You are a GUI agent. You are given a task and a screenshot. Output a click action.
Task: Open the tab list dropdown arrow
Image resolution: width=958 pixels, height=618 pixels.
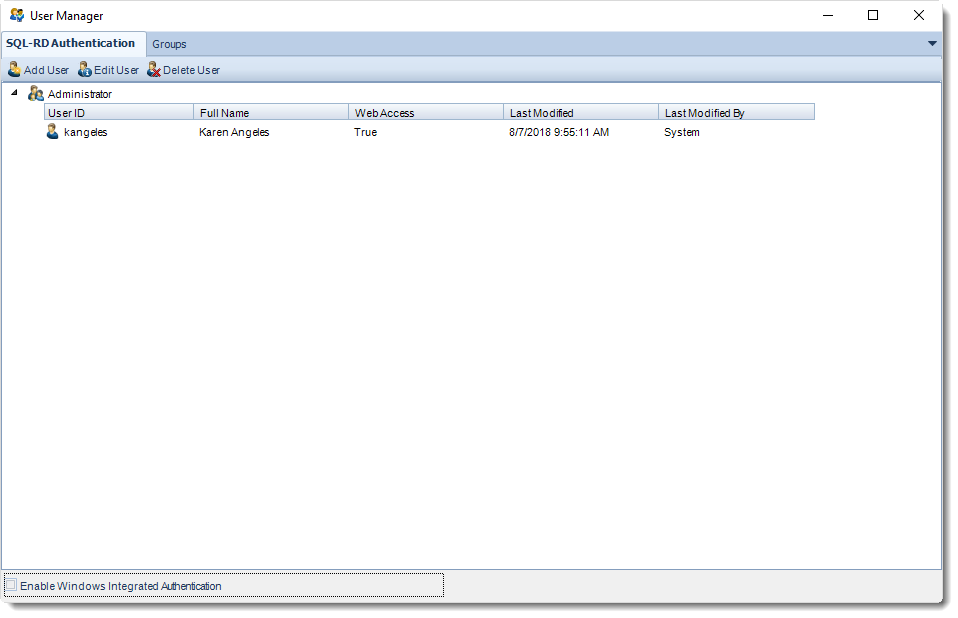click(932, 43)
